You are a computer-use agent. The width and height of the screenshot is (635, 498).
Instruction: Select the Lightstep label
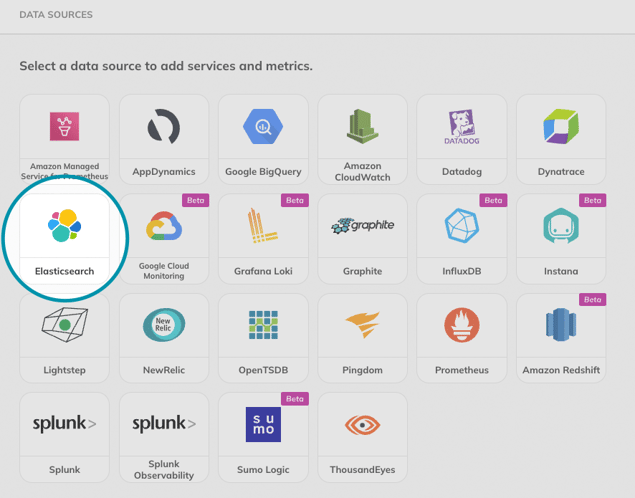coord(64,370)
